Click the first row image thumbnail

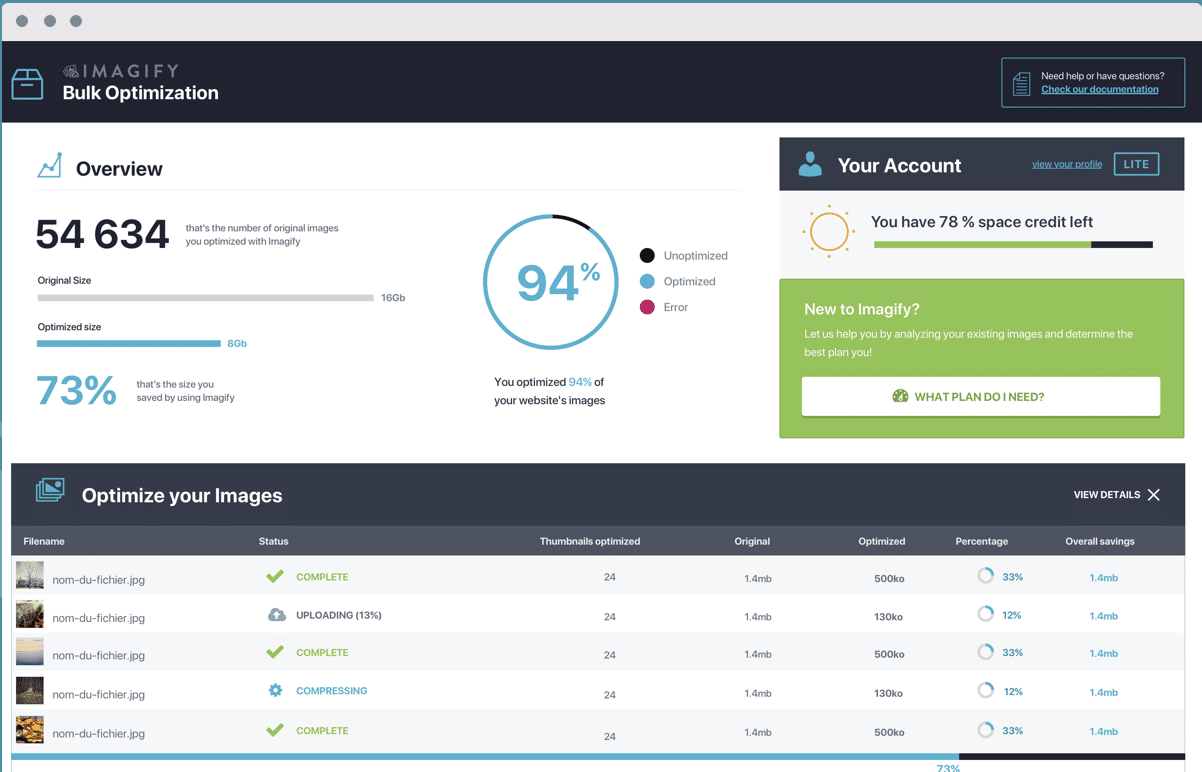coord(30,575)
